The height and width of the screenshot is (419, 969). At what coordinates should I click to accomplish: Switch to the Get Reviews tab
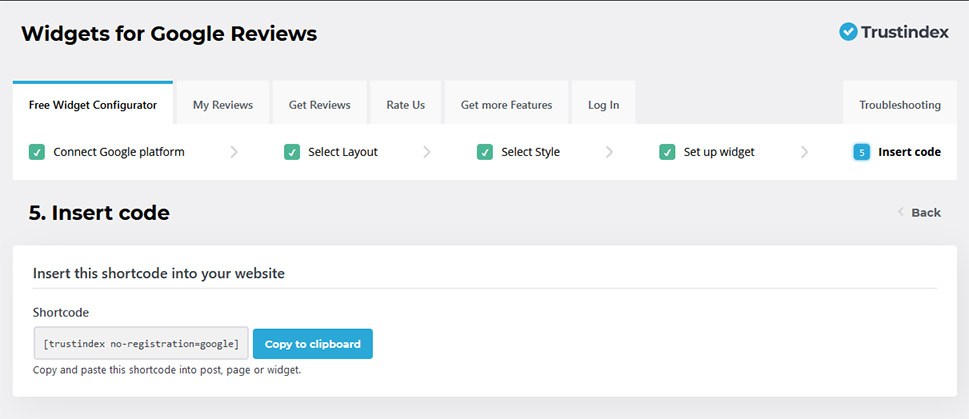coord(319,105)
